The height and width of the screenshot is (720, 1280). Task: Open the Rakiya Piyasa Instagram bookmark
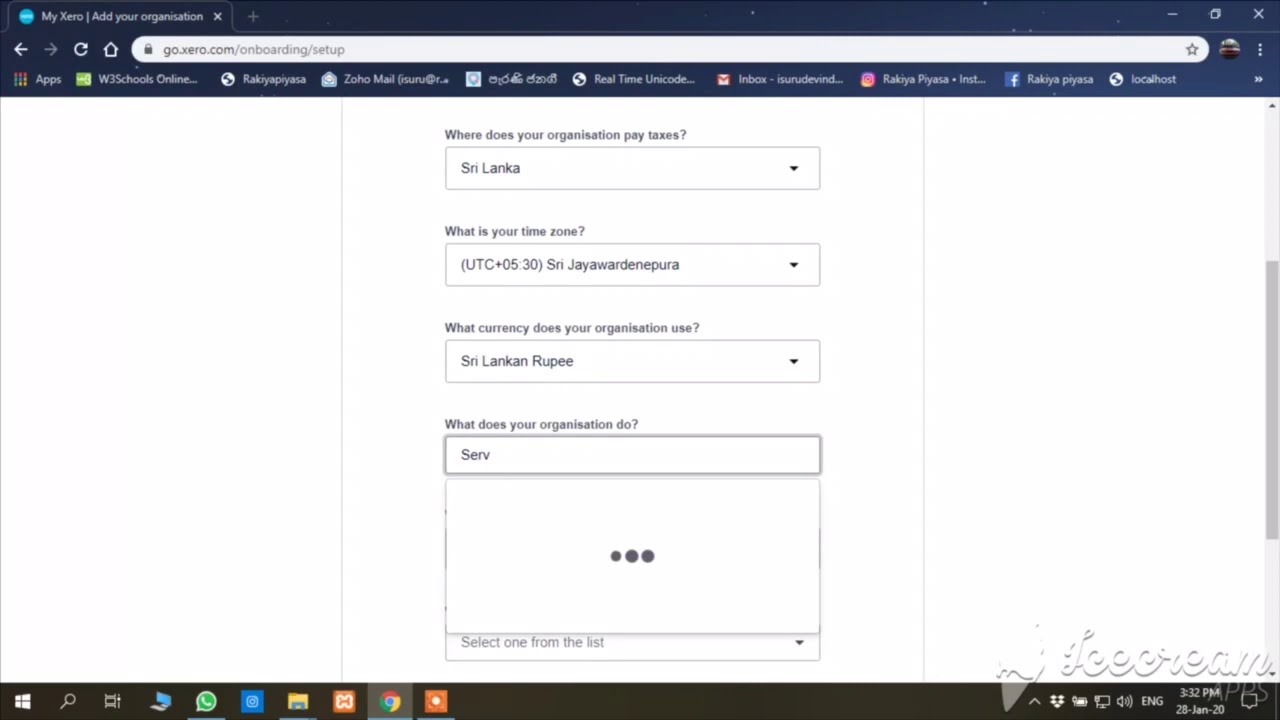tap(923, 79)
